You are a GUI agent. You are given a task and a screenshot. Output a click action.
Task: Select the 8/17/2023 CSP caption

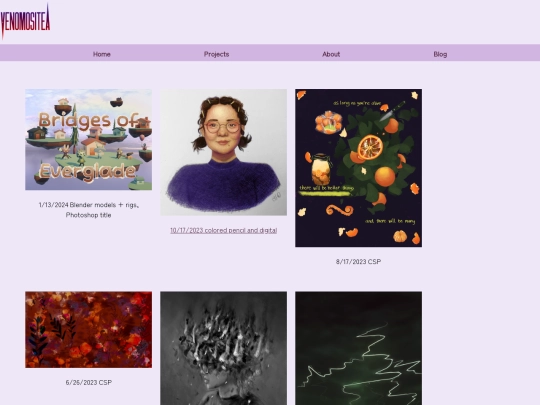coord(359,262)
